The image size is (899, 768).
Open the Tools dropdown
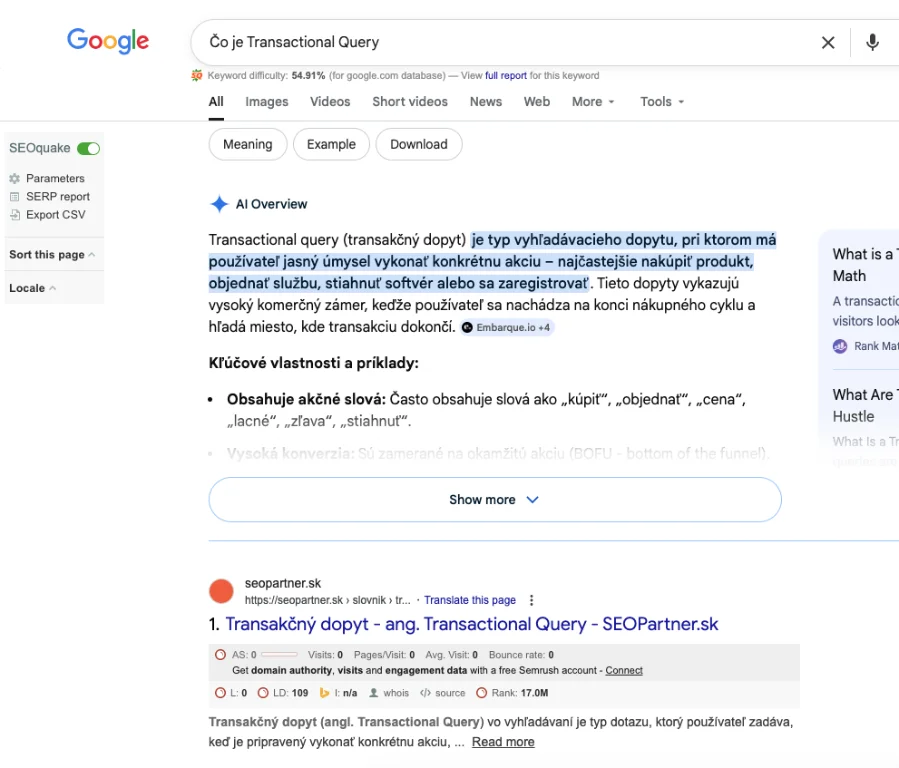pyautogui.click(x=662, y=102)
